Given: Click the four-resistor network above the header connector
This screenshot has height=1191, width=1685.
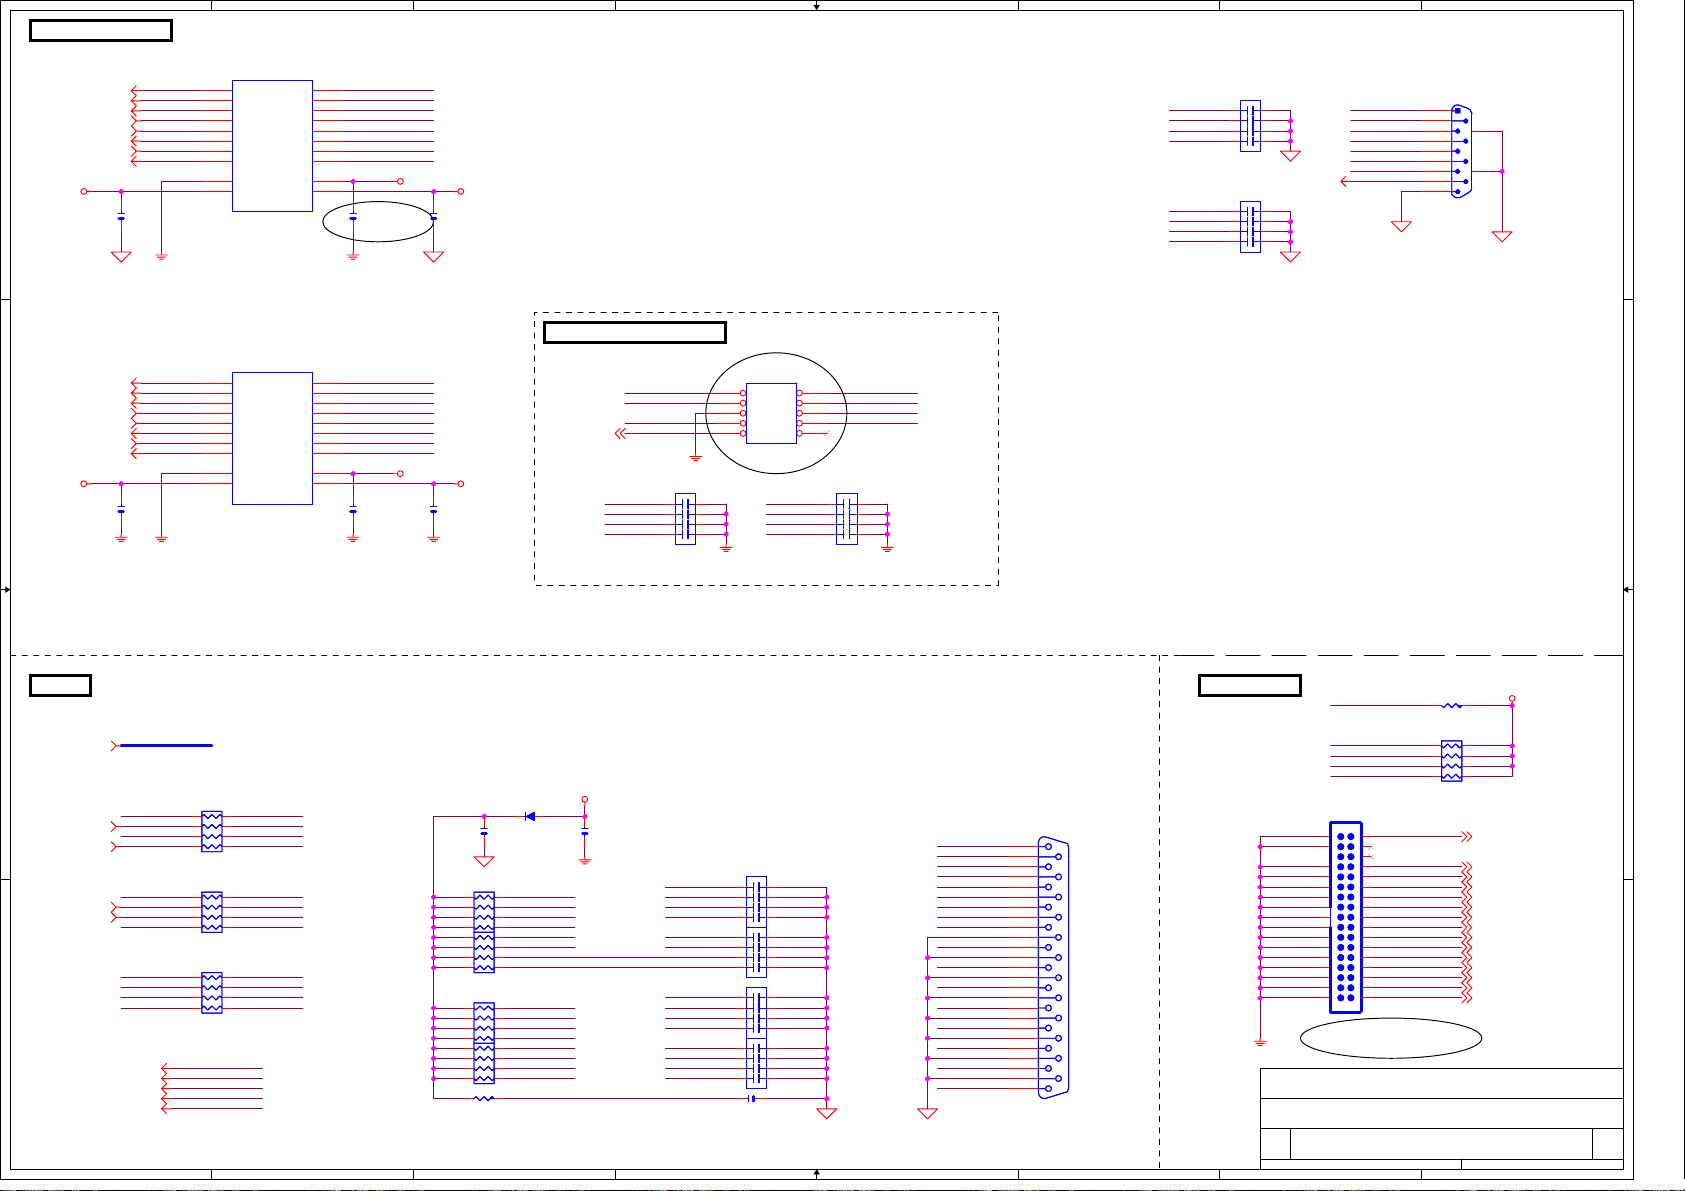Looking at the screenshot, I should pos(1452,761).
